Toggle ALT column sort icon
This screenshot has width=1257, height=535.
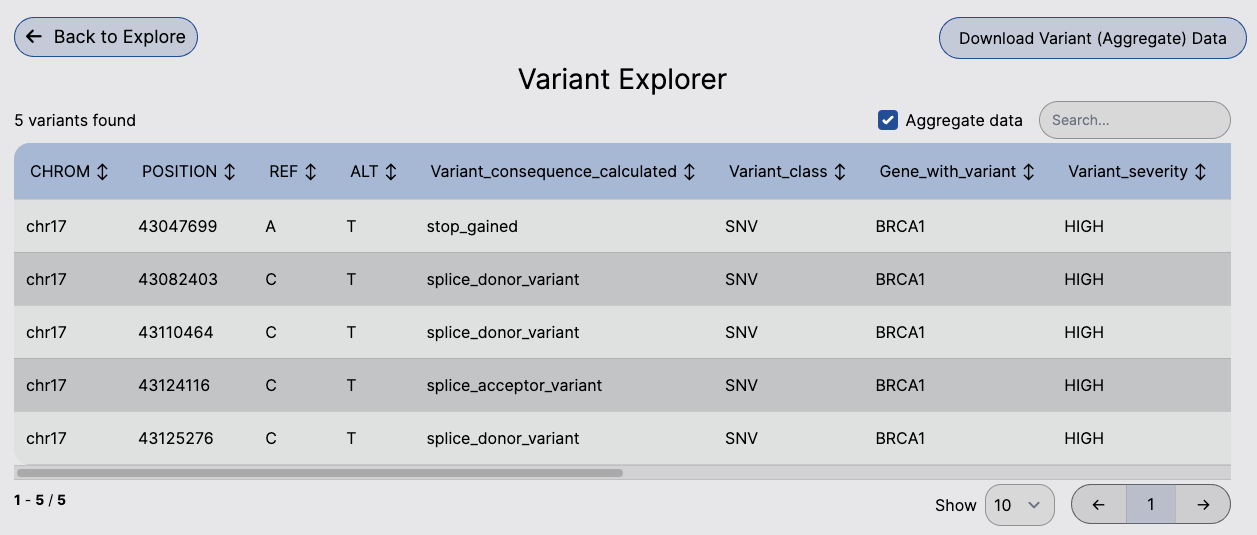[391, 172]
